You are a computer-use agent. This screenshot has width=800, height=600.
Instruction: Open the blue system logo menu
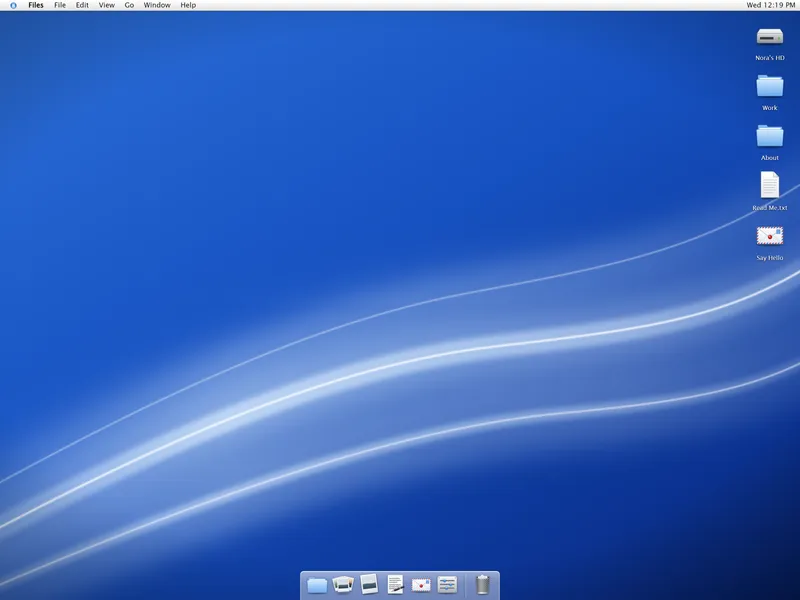tap(13, 5)
